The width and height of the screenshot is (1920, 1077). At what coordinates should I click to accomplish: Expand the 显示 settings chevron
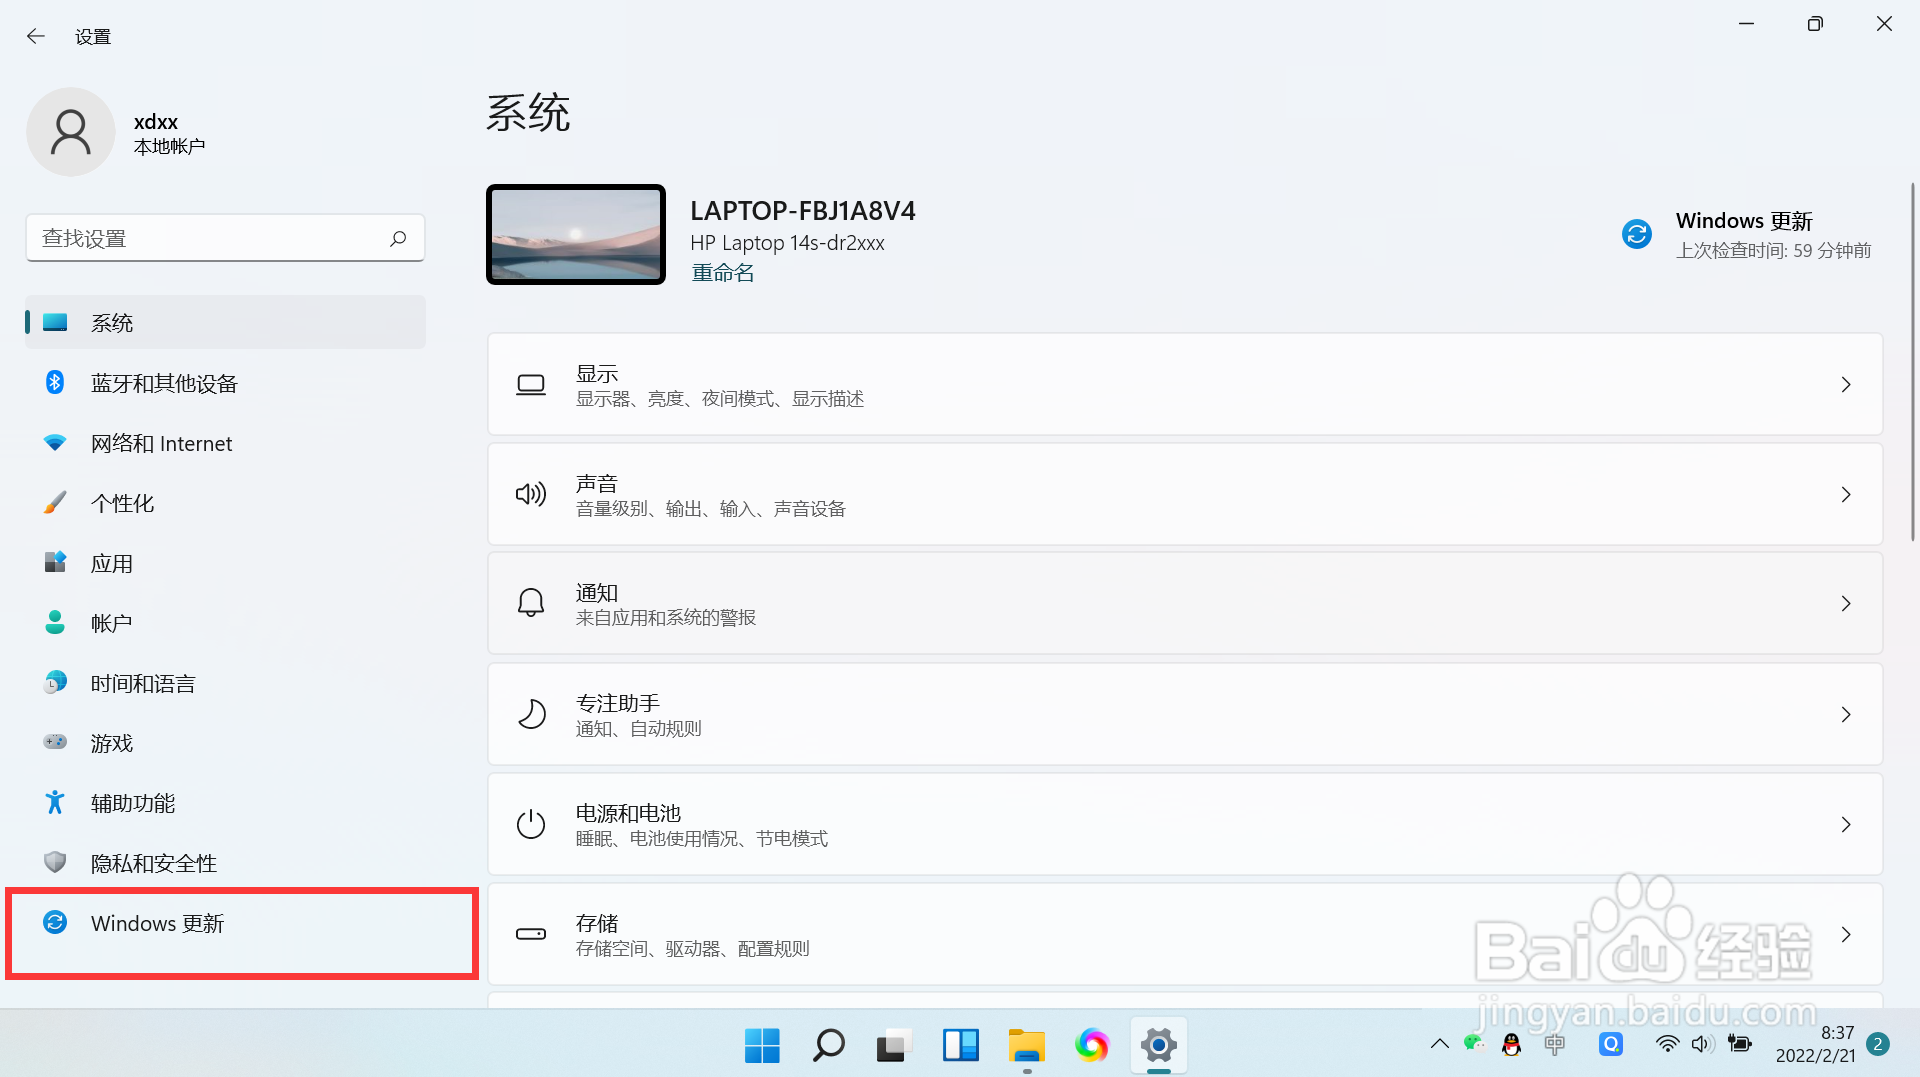coord(1846,385)
